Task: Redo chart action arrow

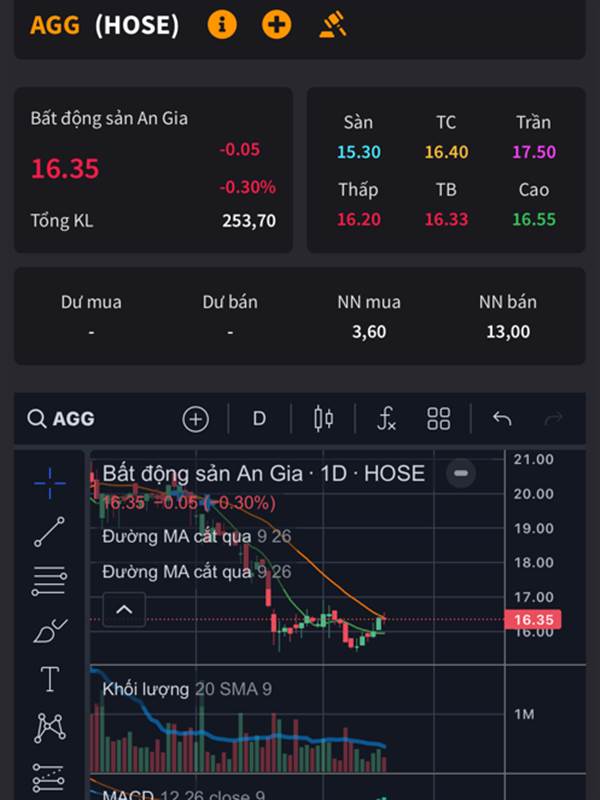Action: pos(554,419)
